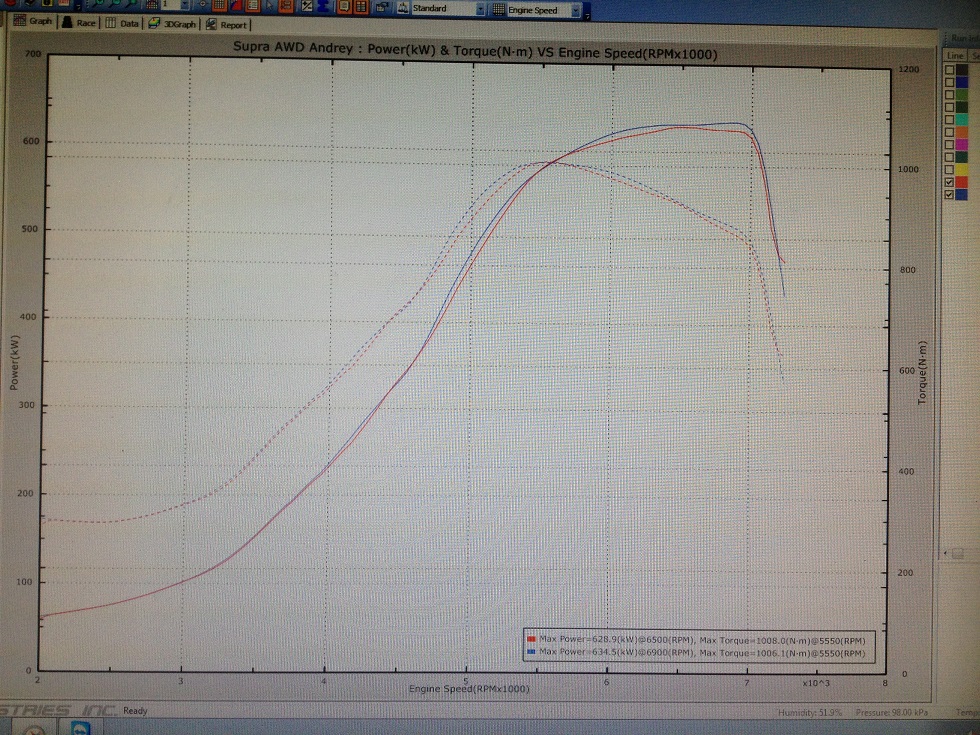Uncheck the red run line checkbox

coord(949,182)
